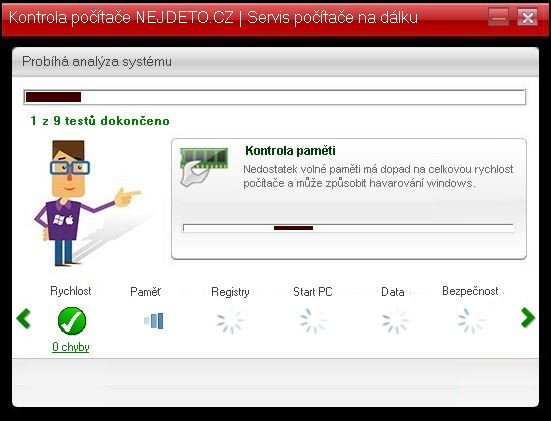This screenshot has height=421, width=551.
Task: Click the overall analysis progress bar
Action: click(274, 97)
